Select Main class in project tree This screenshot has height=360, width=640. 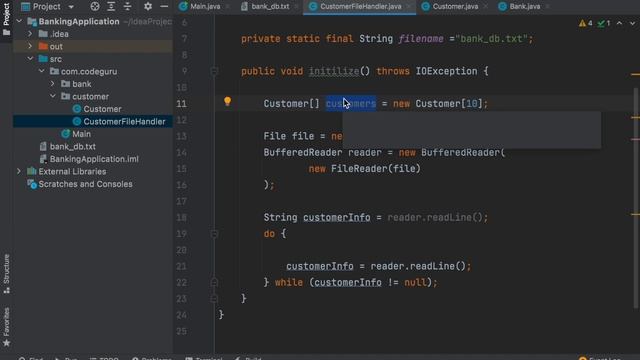pos(81,134)
